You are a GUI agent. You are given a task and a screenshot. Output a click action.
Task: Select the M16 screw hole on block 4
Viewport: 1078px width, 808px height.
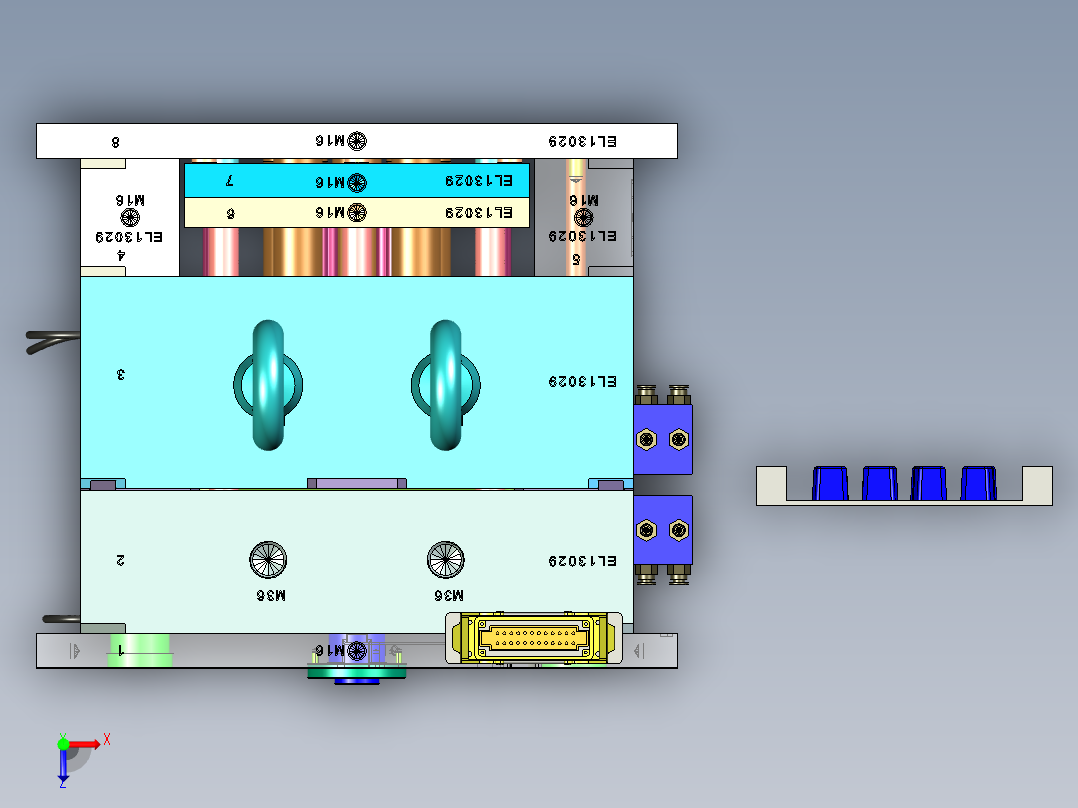(130, 218)
